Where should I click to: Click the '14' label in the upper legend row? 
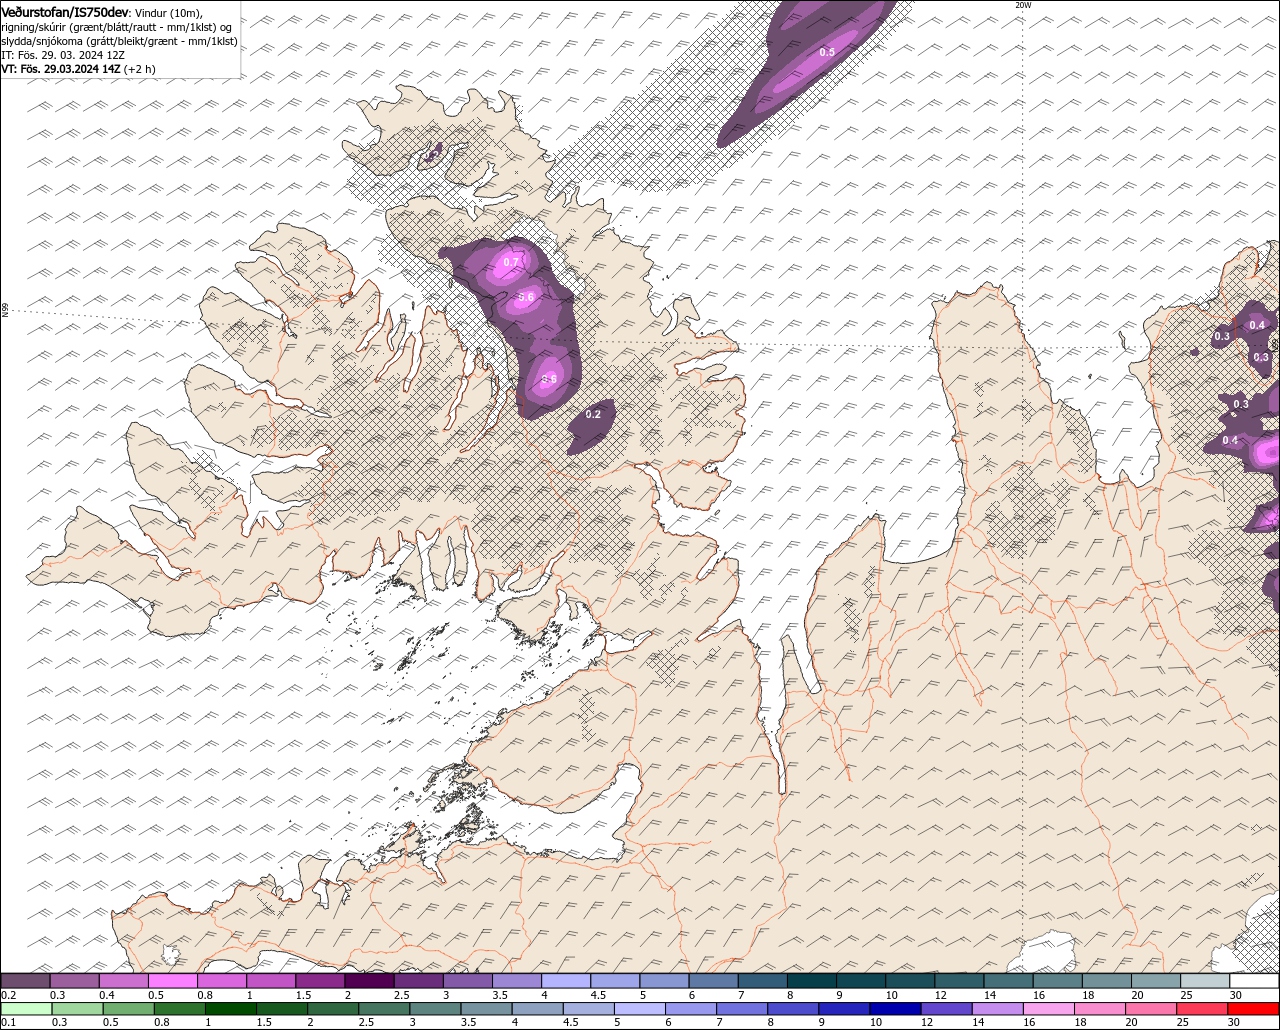point(990,995)
